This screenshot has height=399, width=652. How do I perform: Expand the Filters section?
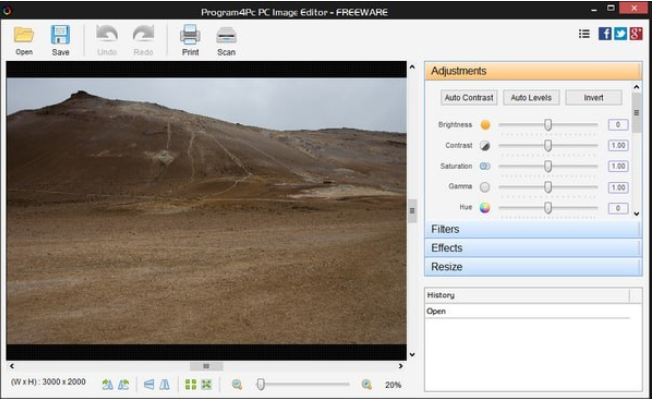pos(533,229)
